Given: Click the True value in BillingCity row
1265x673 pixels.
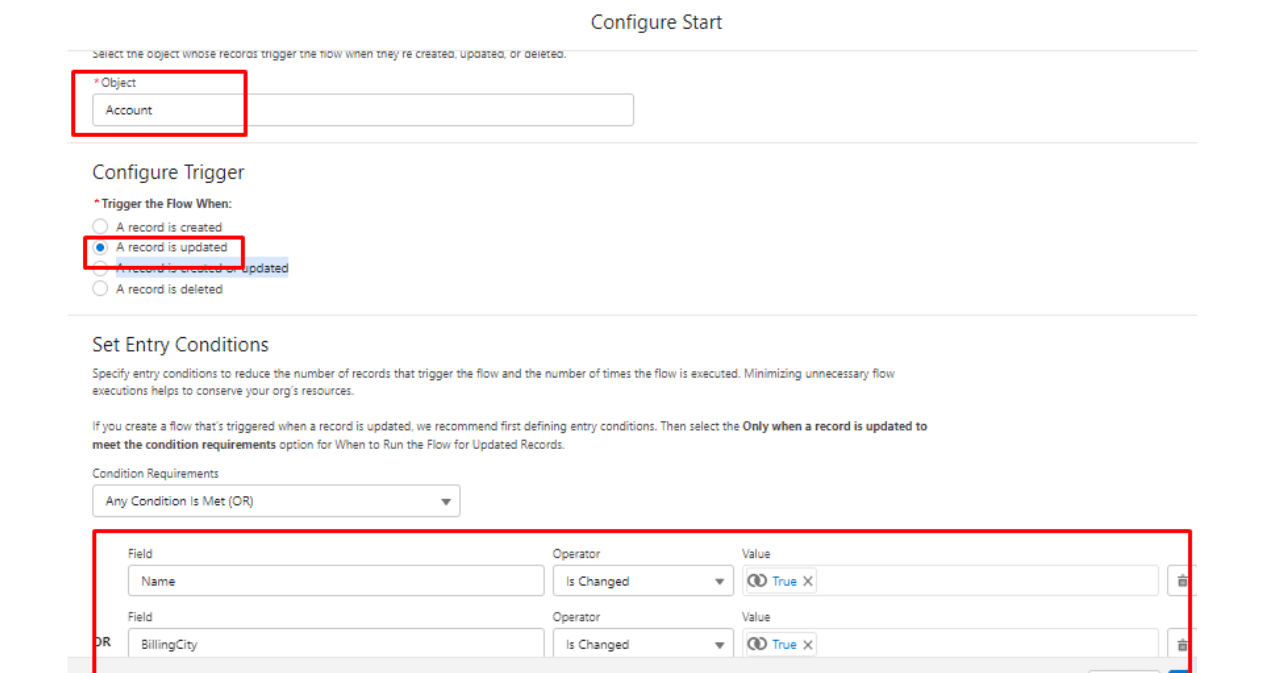Looking at the screenshot, I should 784,645.
